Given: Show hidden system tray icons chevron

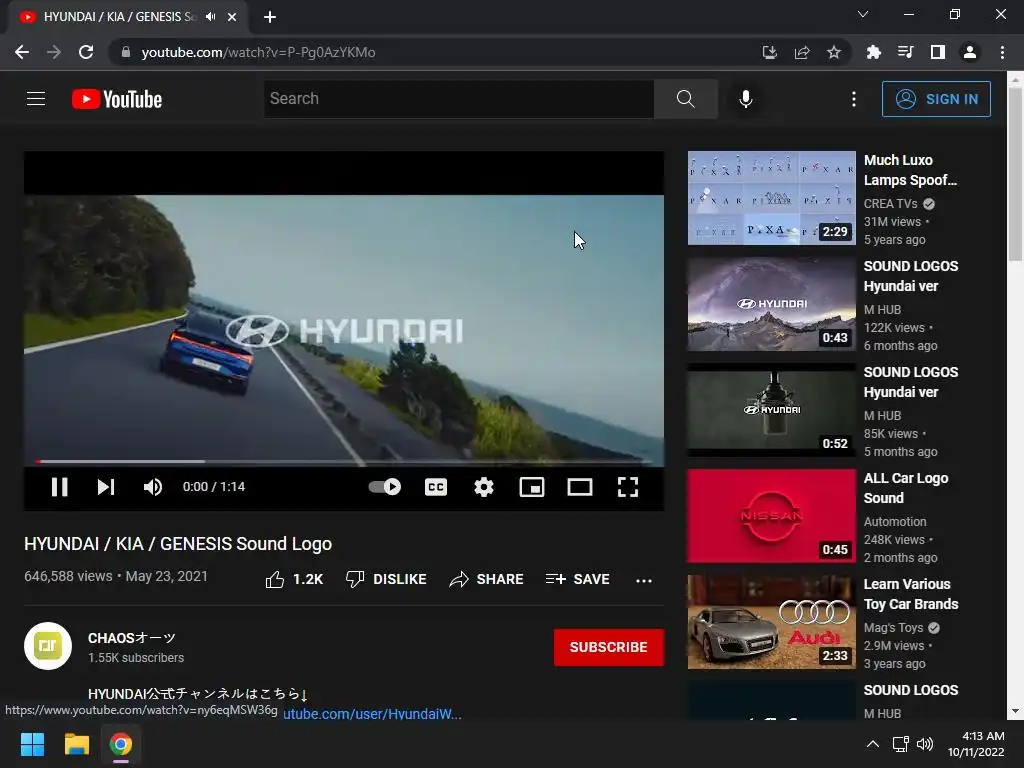Looking at the screenshot, I should coord(872,744).
